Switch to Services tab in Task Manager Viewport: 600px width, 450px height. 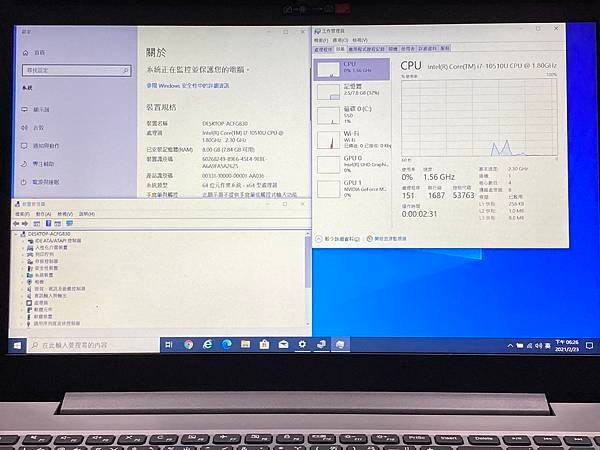[x=445, y=49]
